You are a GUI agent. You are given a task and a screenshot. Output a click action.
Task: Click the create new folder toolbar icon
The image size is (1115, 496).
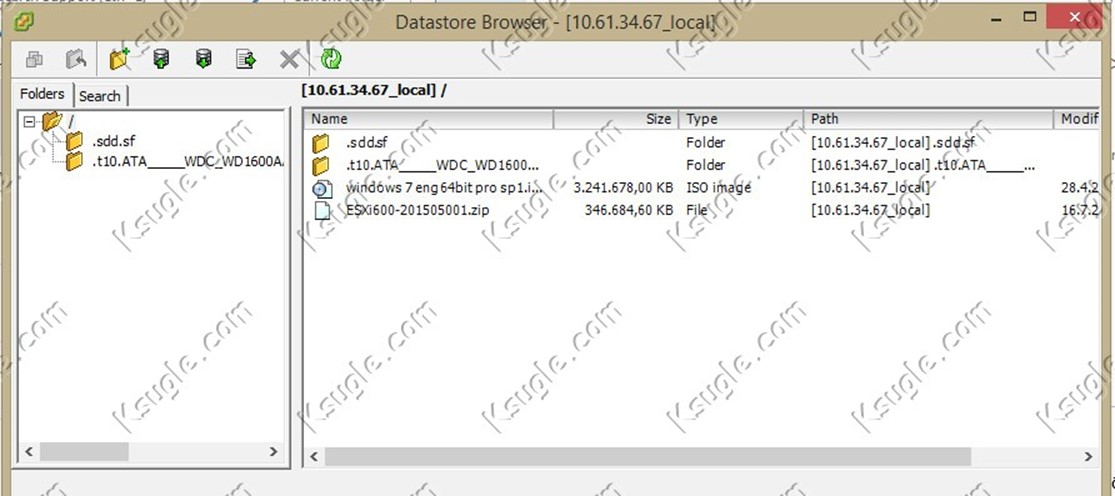(119, 59)
